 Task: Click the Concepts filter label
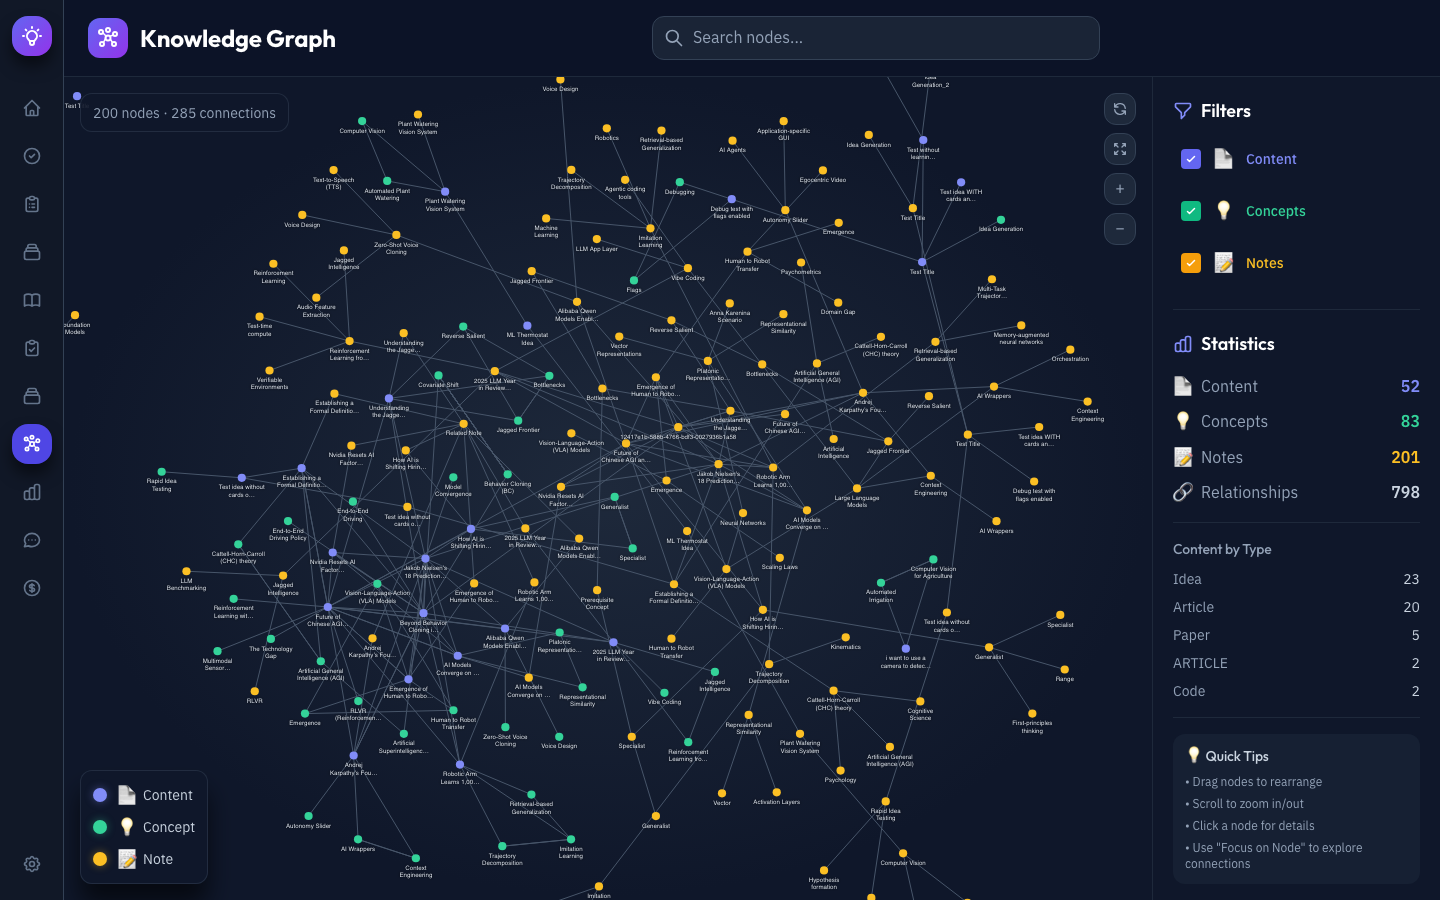[1276, 211]
